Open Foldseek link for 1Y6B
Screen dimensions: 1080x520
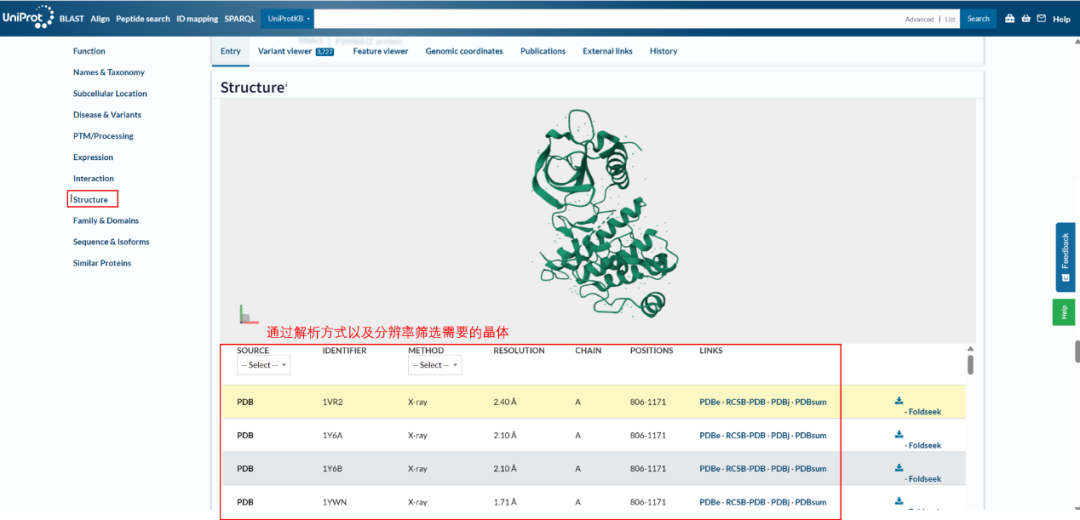[924, 479]
